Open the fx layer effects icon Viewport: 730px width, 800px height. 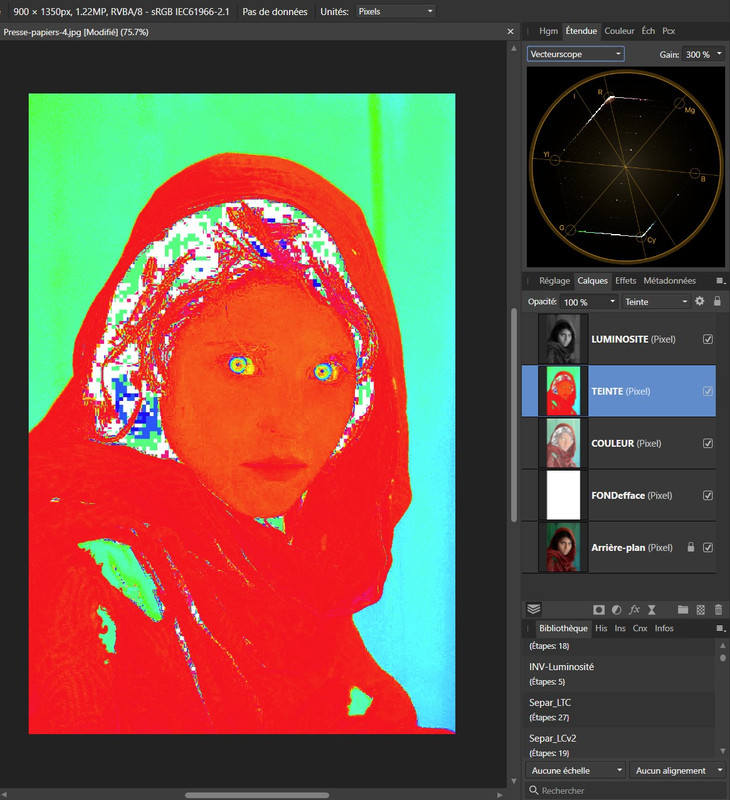point(634,610)
